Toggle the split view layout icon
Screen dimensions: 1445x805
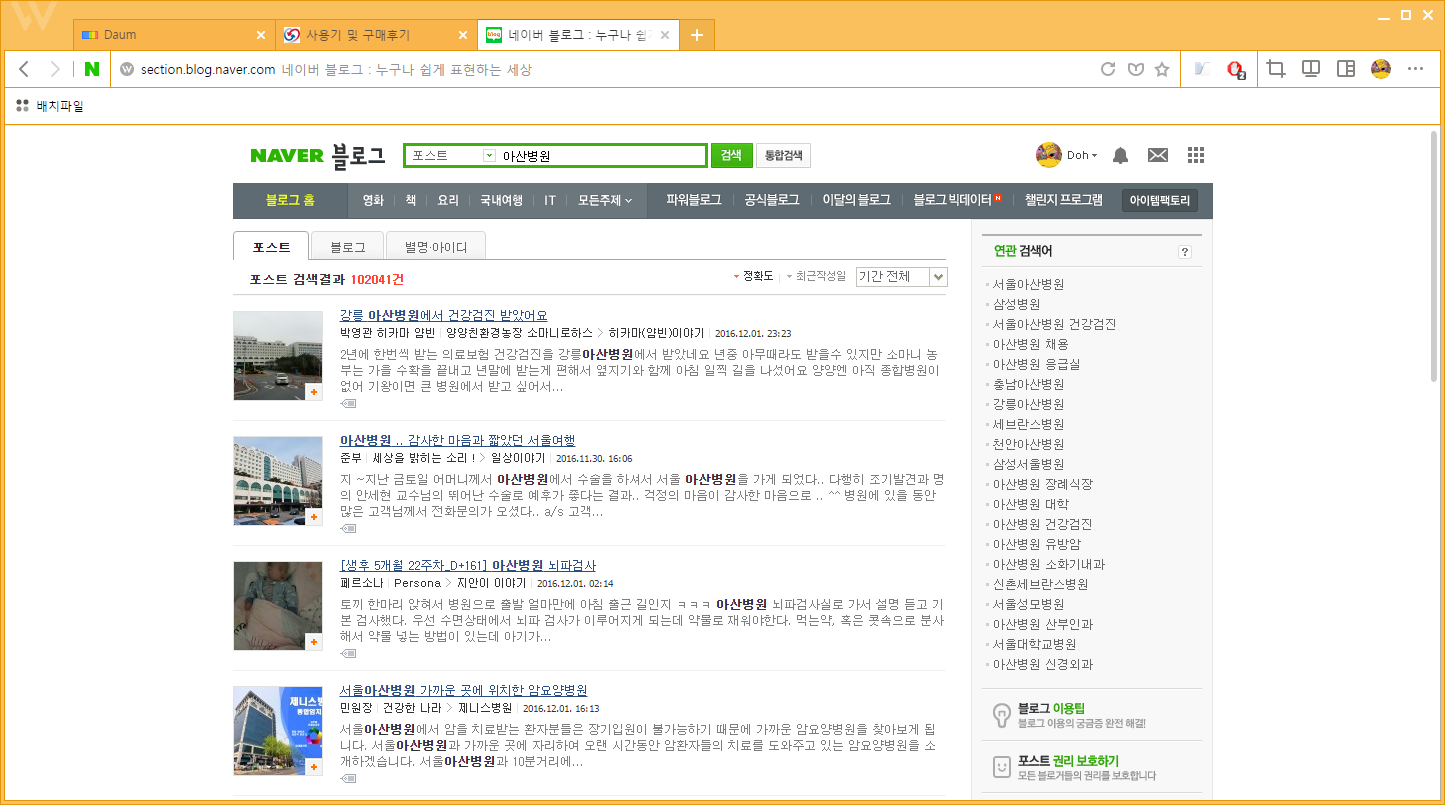tap(1345, 69)
